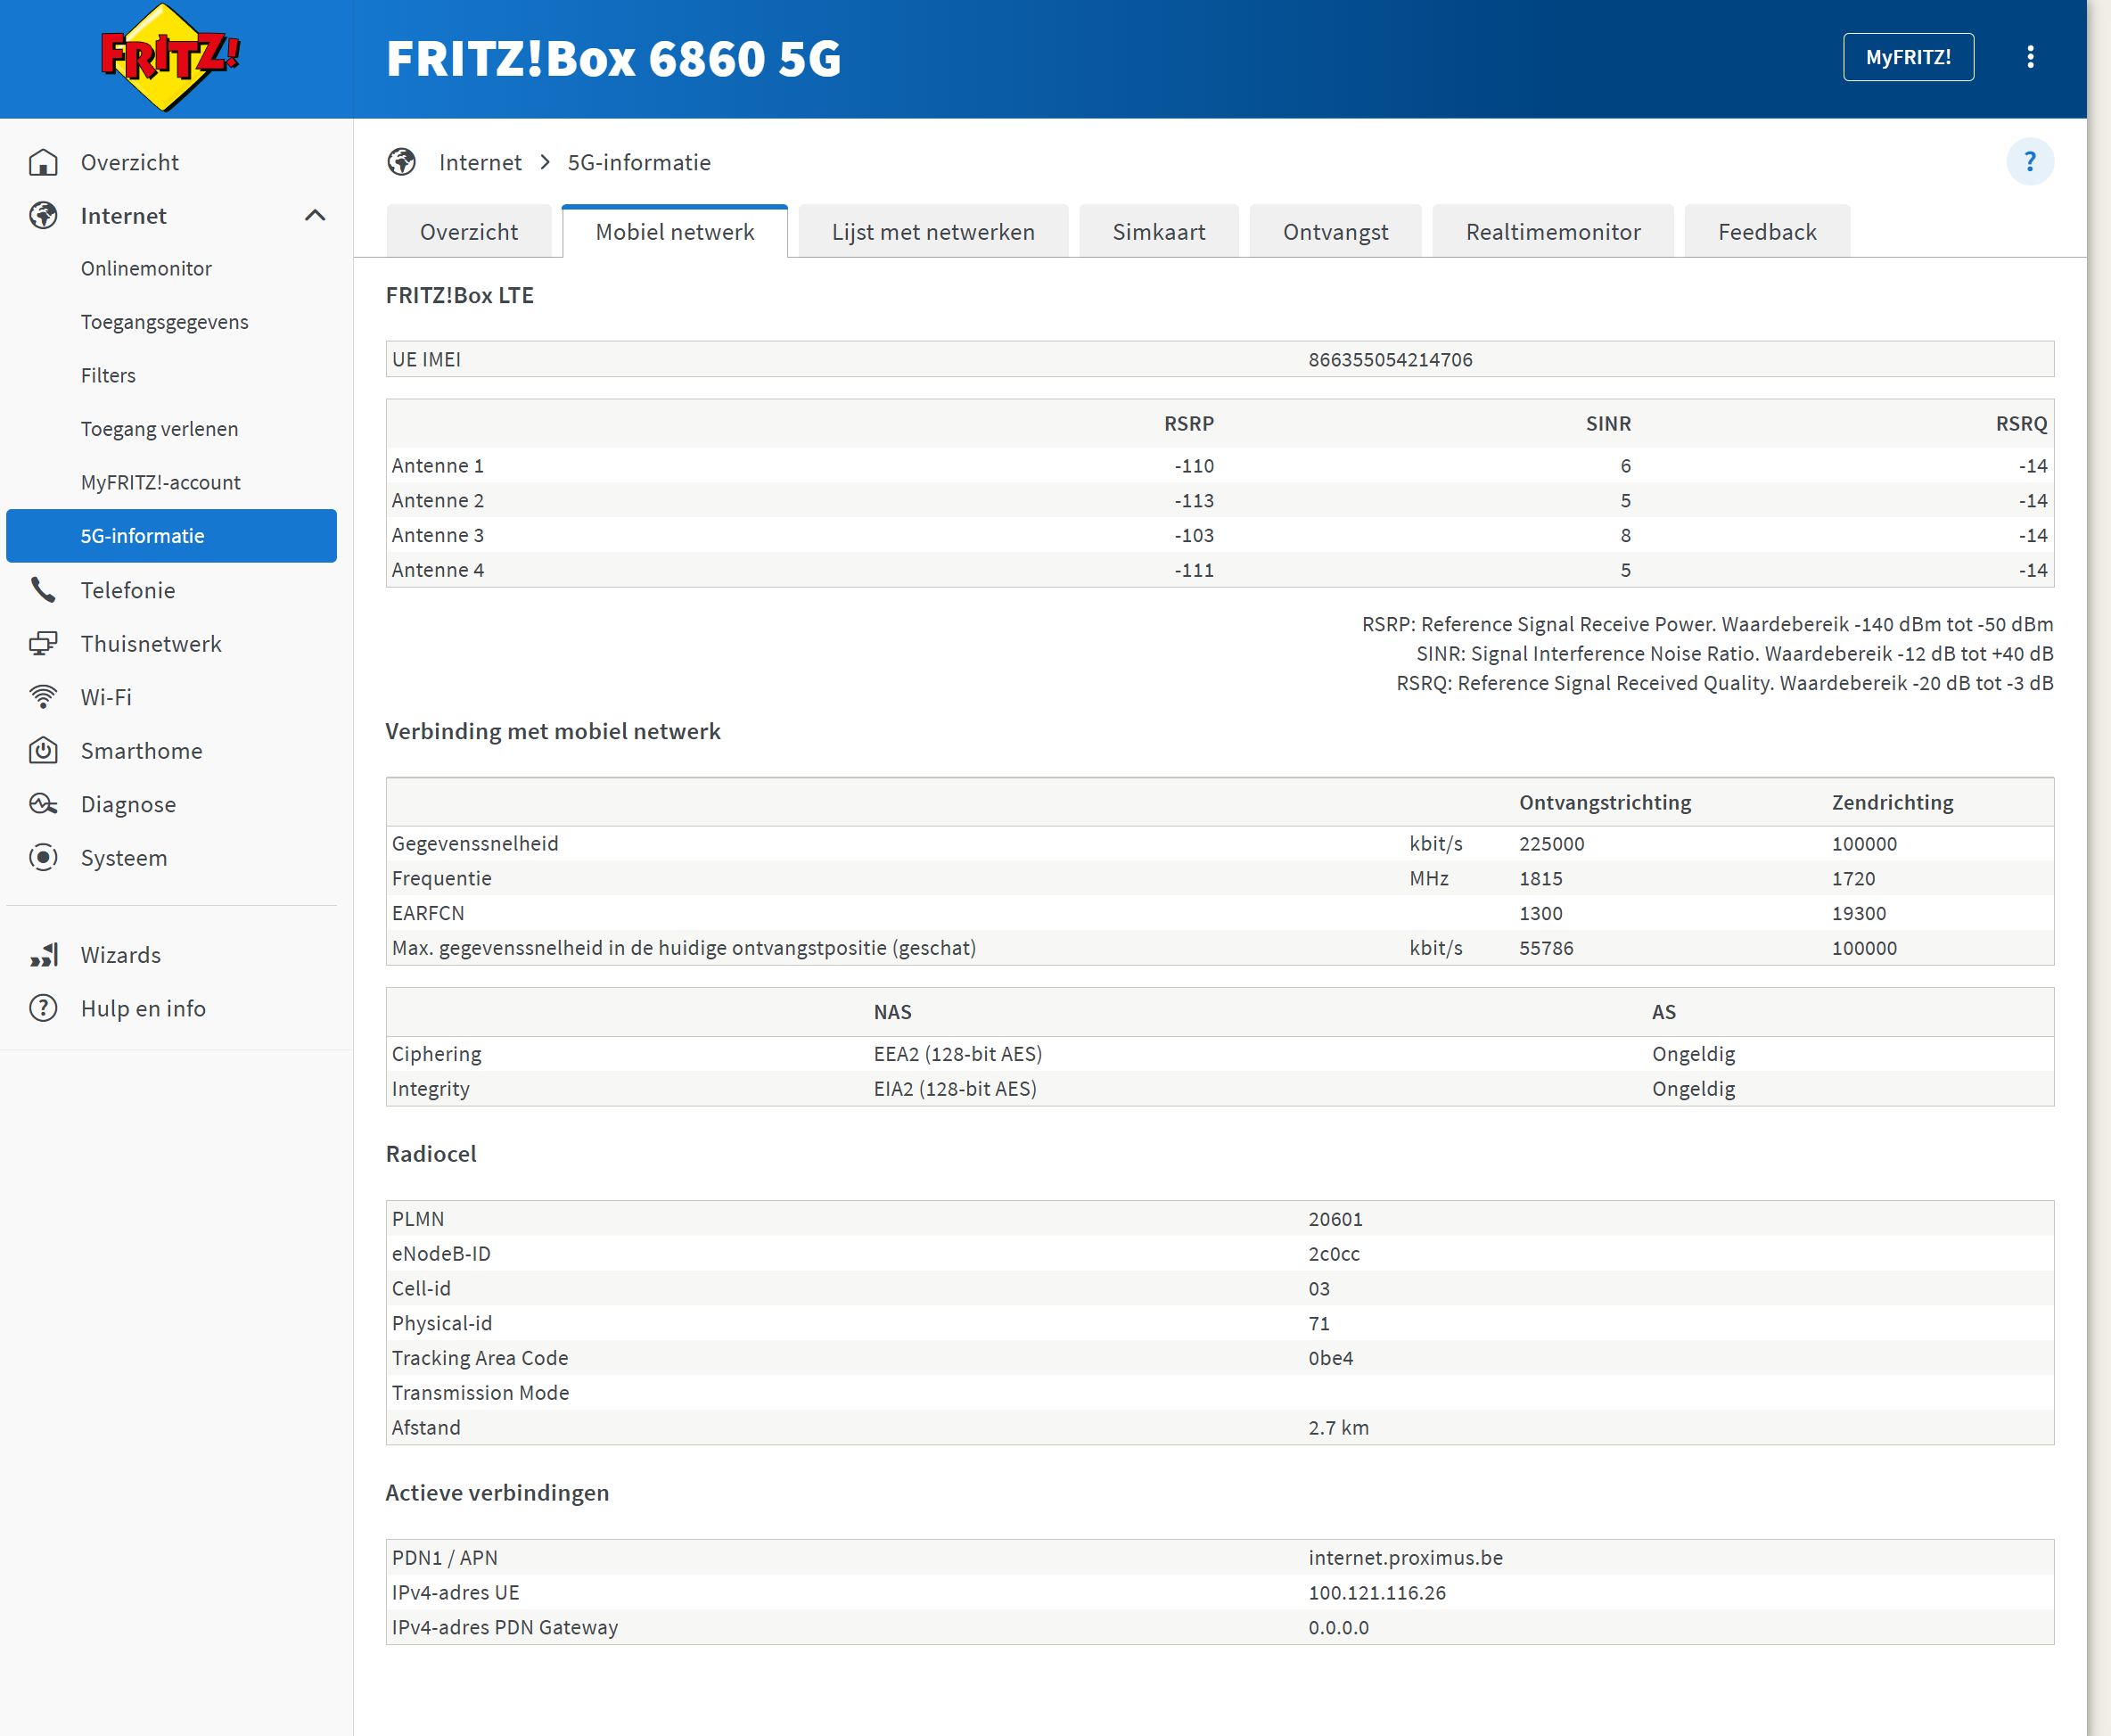
Task: Click the Wi-Fi signal icon
Action: pyautogui.click(x=43, y=697)
